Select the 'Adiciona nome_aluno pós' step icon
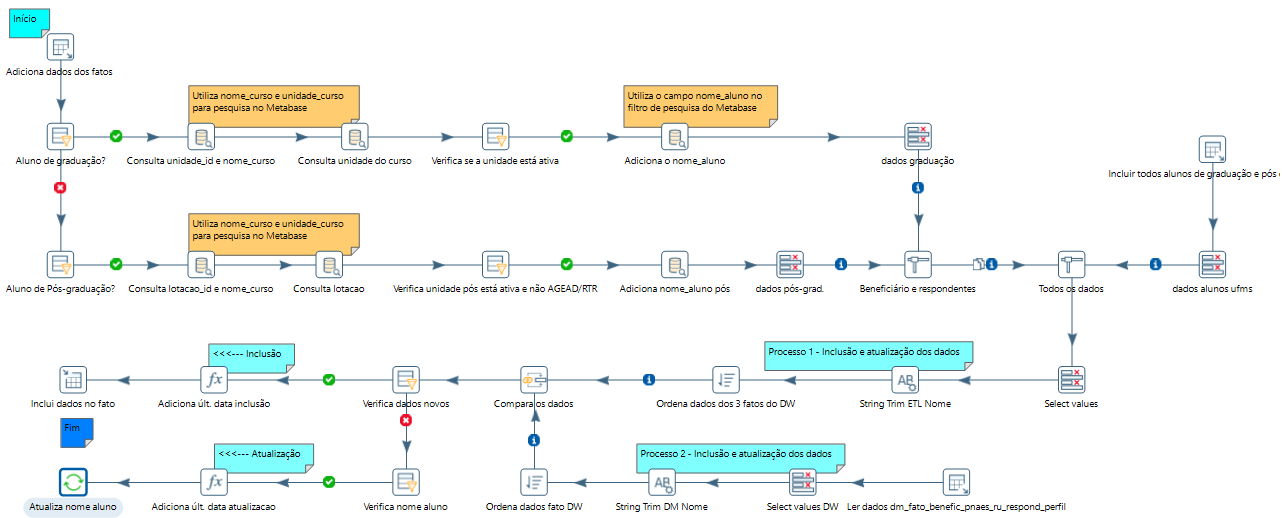1282x518 pixels. 675,265
